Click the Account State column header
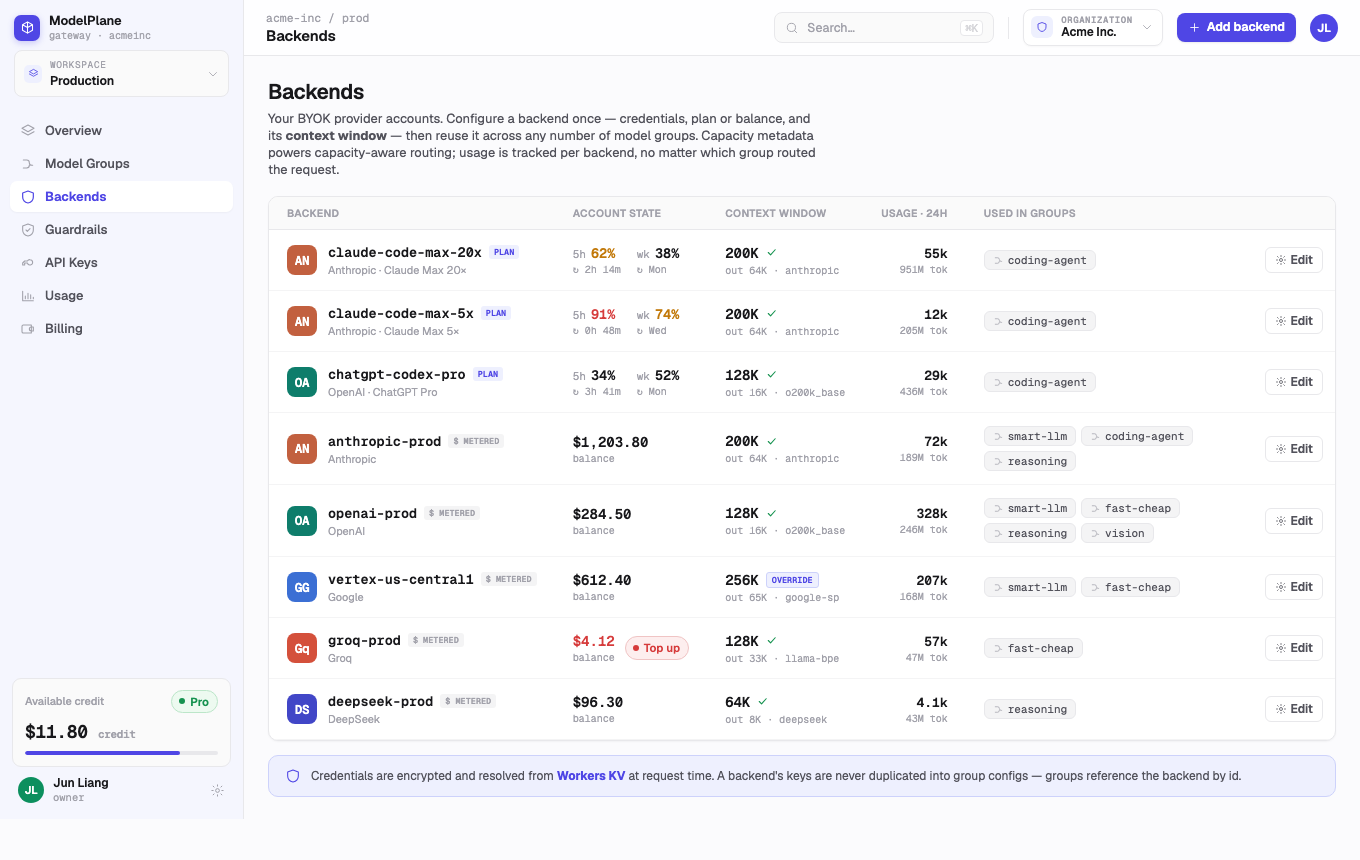1360x860 pixels. point(616,213)
